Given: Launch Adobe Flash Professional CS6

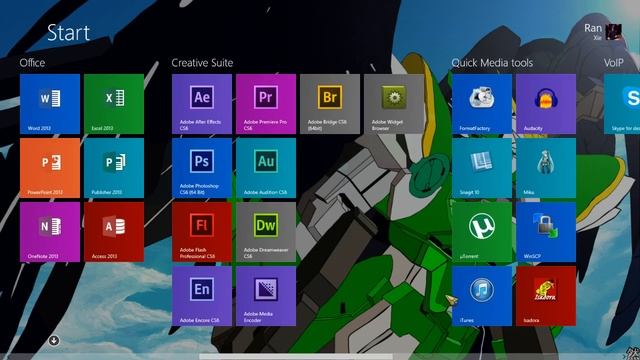Looking at the screenshot, I should pyautogui.click(x=202, y=232).
